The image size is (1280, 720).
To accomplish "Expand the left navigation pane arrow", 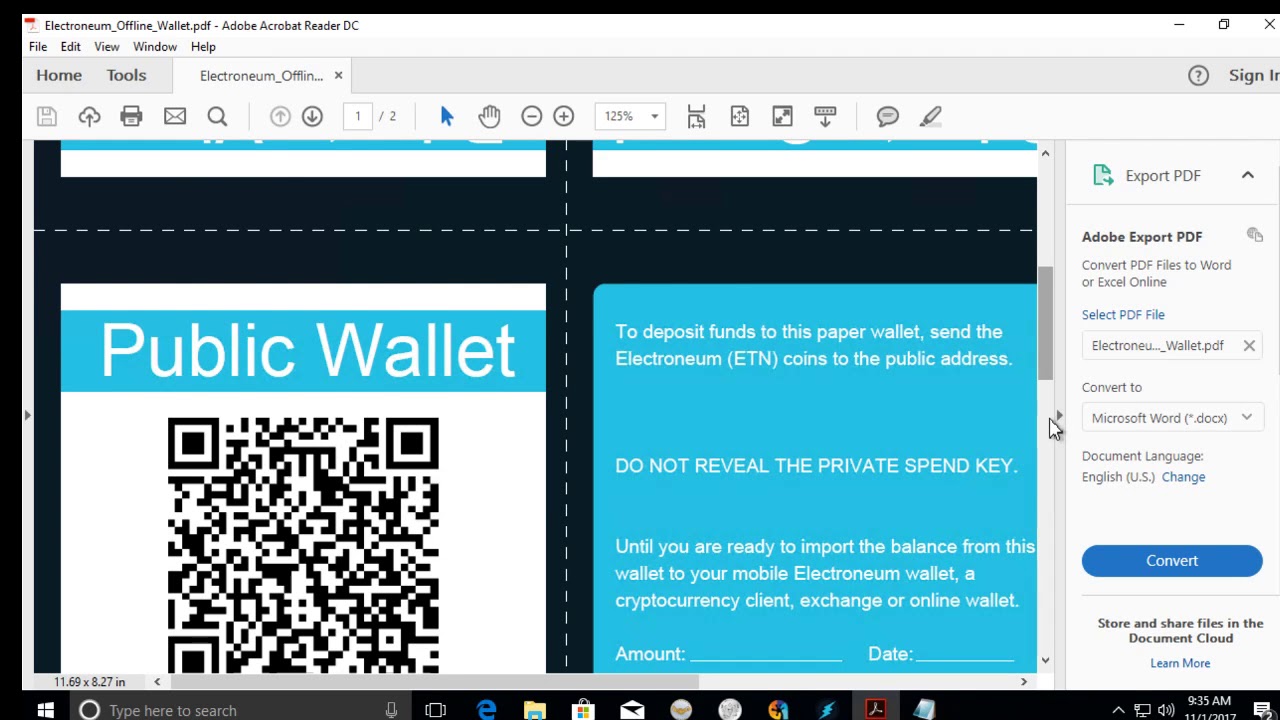I will pos(28,415).
